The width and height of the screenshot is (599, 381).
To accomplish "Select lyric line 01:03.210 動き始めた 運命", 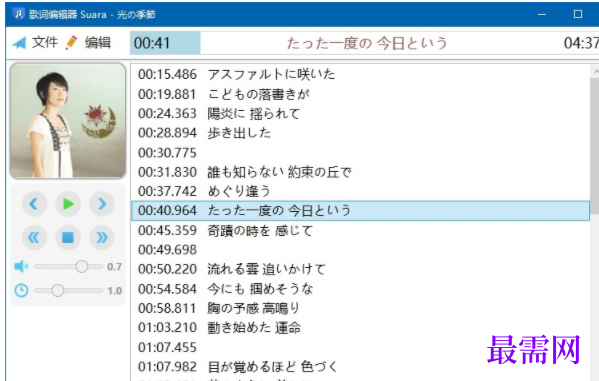I will 360,327.
